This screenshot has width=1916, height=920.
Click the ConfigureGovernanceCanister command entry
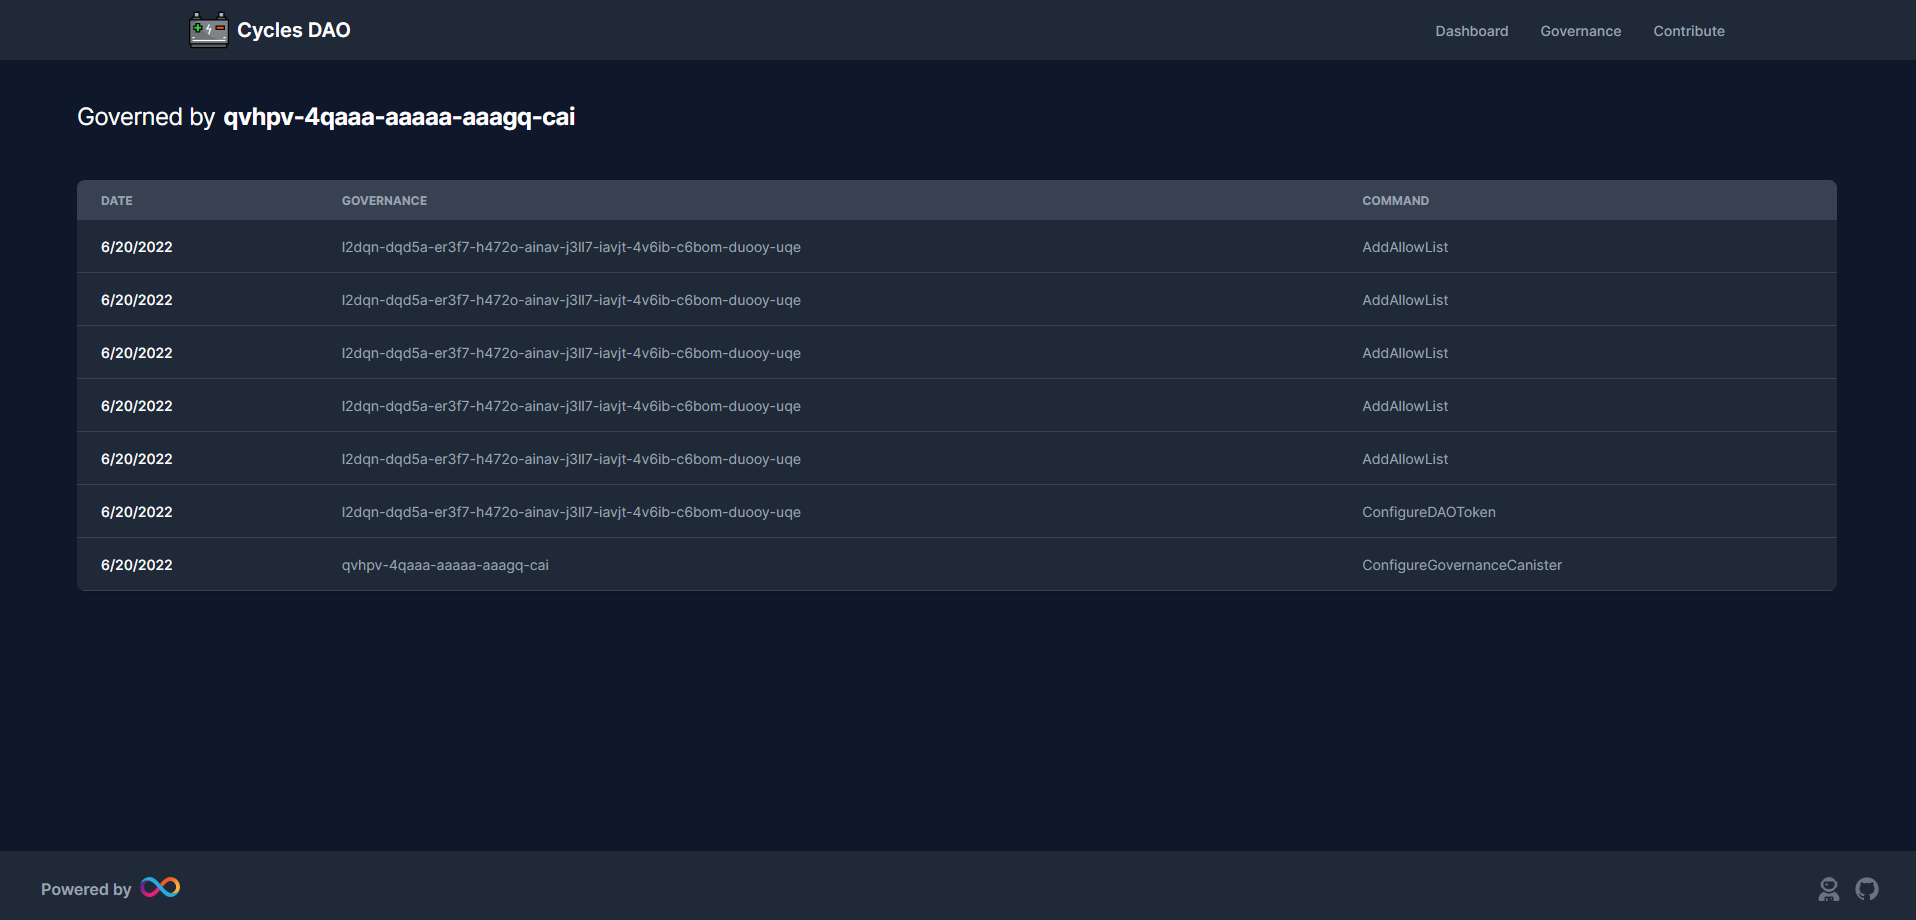pos(1461,565)
